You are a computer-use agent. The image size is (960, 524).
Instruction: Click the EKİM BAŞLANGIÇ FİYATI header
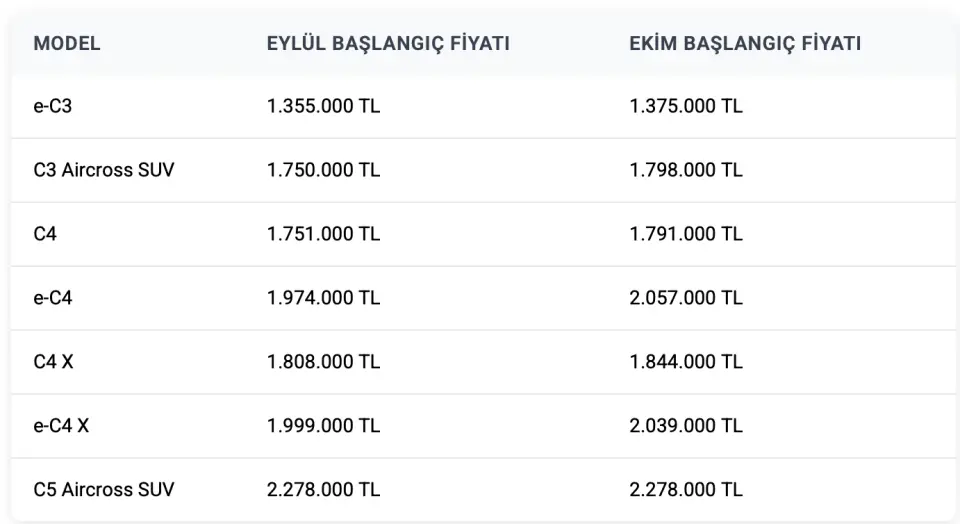tap(745, 44)
